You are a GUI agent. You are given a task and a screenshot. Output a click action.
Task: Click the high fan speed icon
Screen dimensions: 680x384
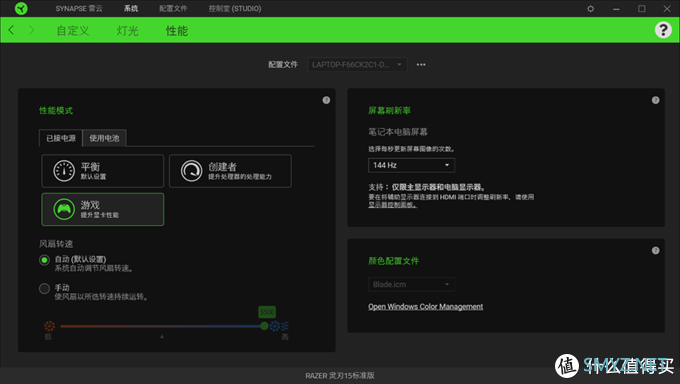(x=280, y=326)
